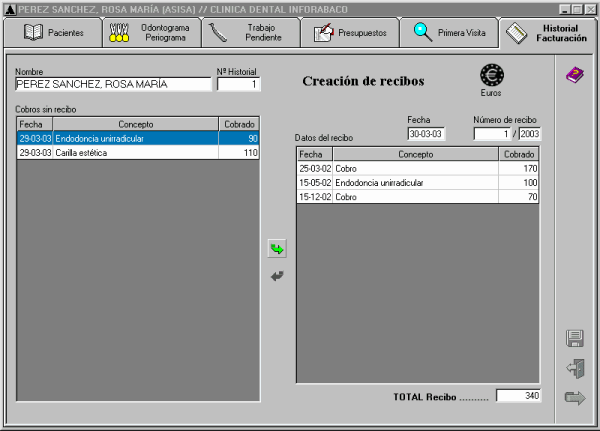This screenshot has width=600, height=431.
Task: Select the Carilla estética row
Action: pyautogui.click(x=138, y=153)
